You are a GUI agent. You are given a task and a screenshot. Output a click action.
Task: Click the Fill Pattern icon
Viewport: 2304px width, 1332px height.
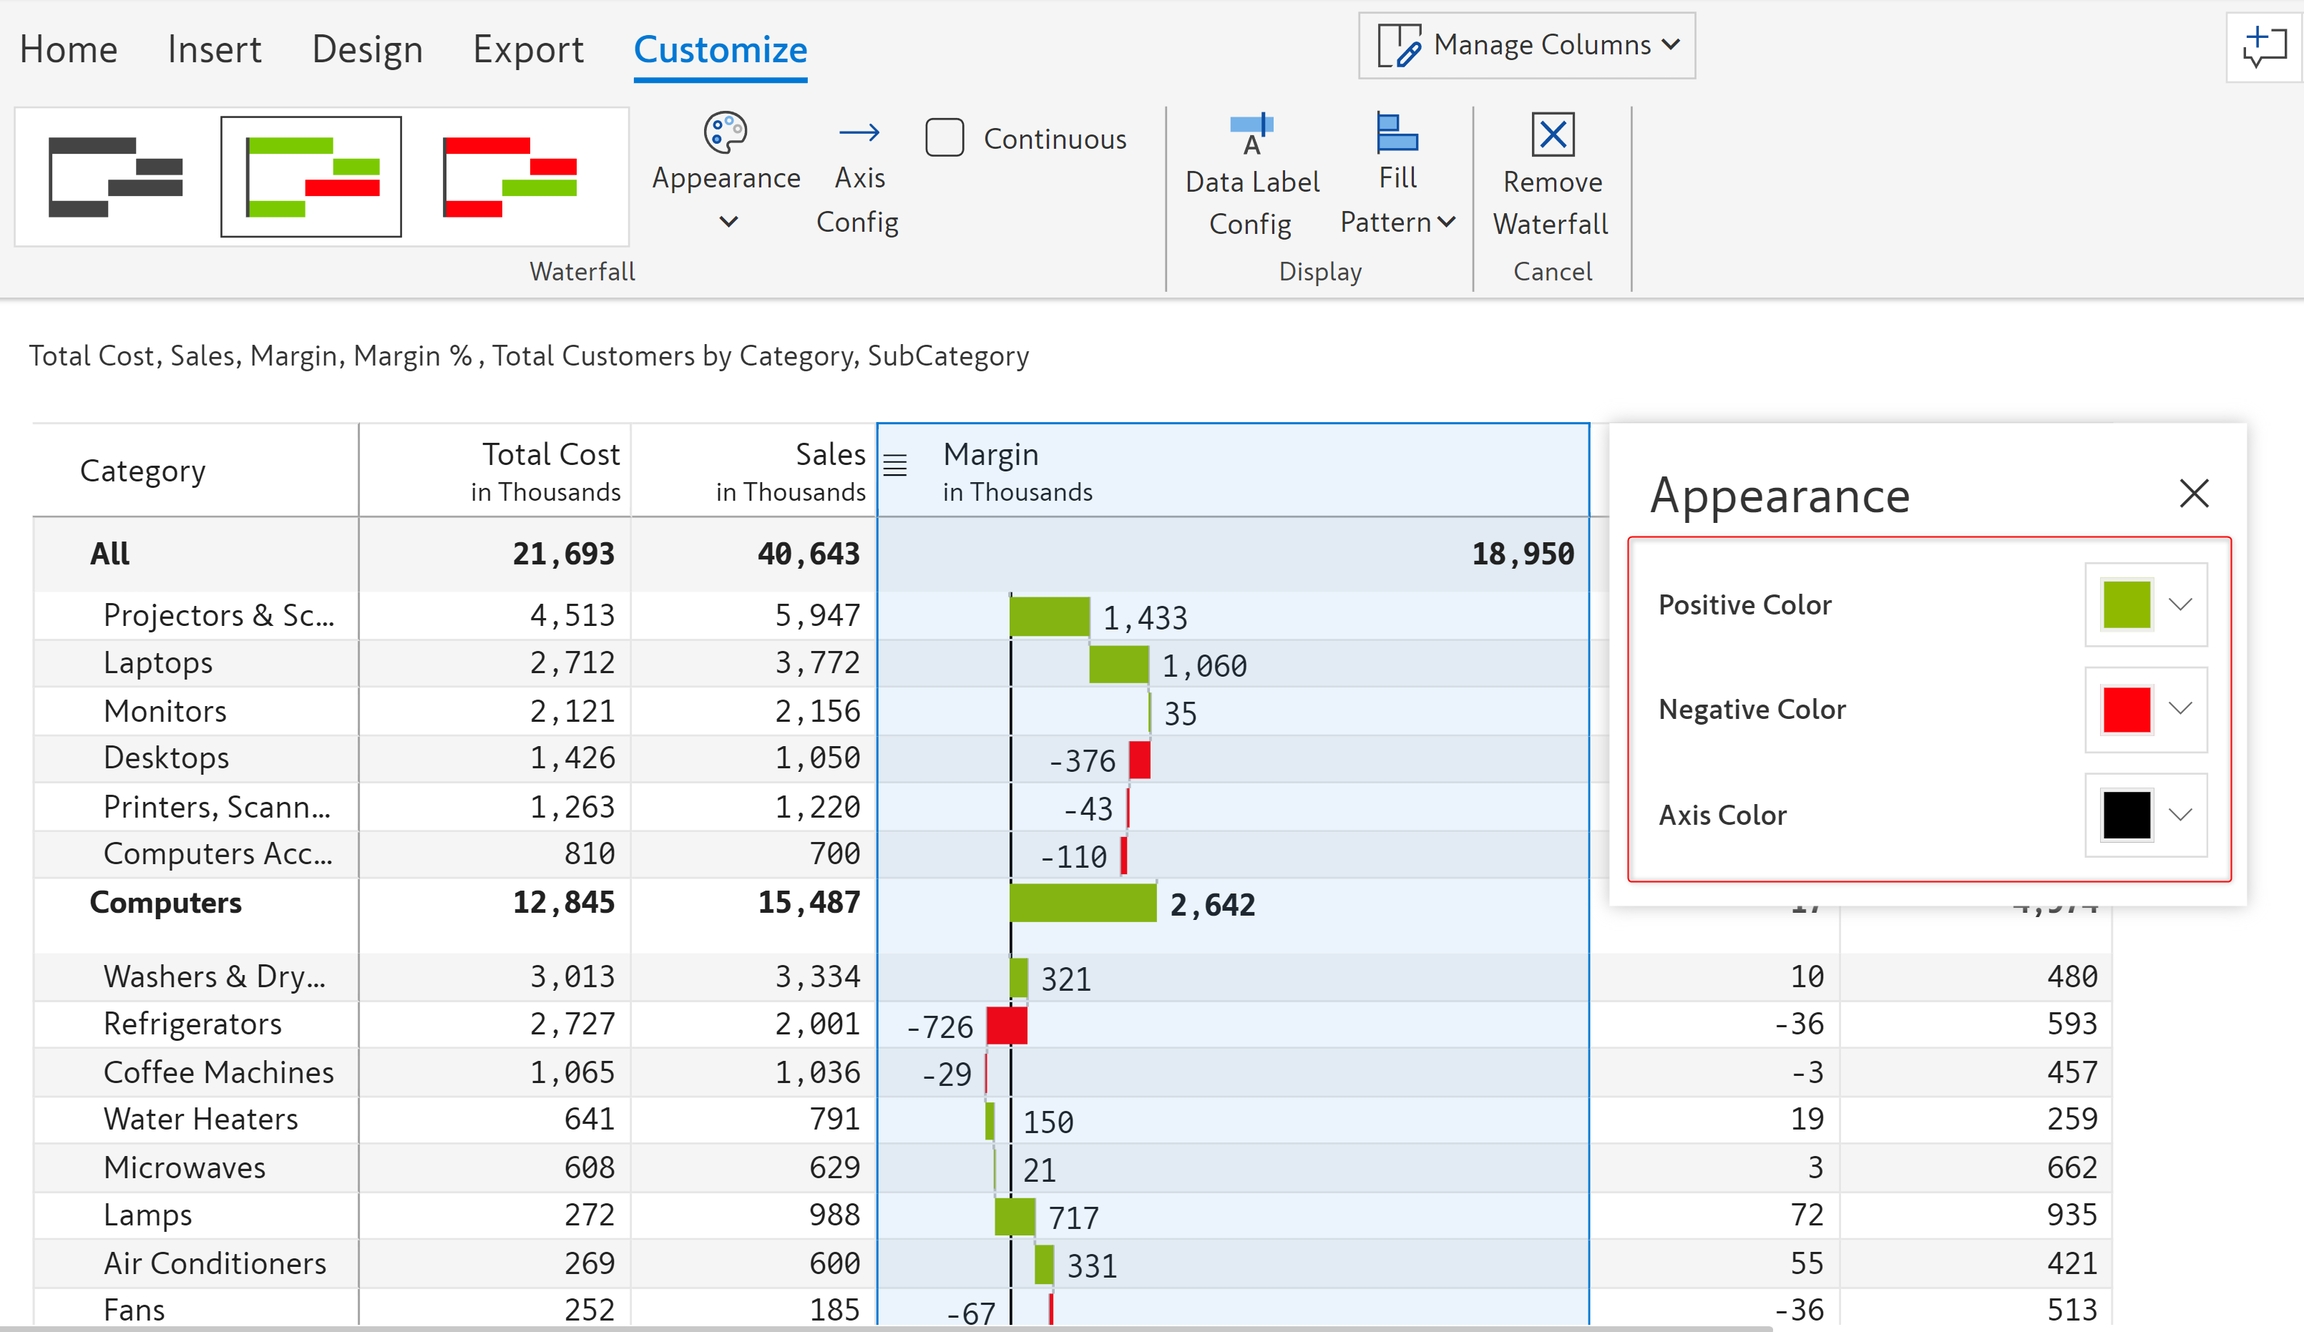pos(1396,133)
